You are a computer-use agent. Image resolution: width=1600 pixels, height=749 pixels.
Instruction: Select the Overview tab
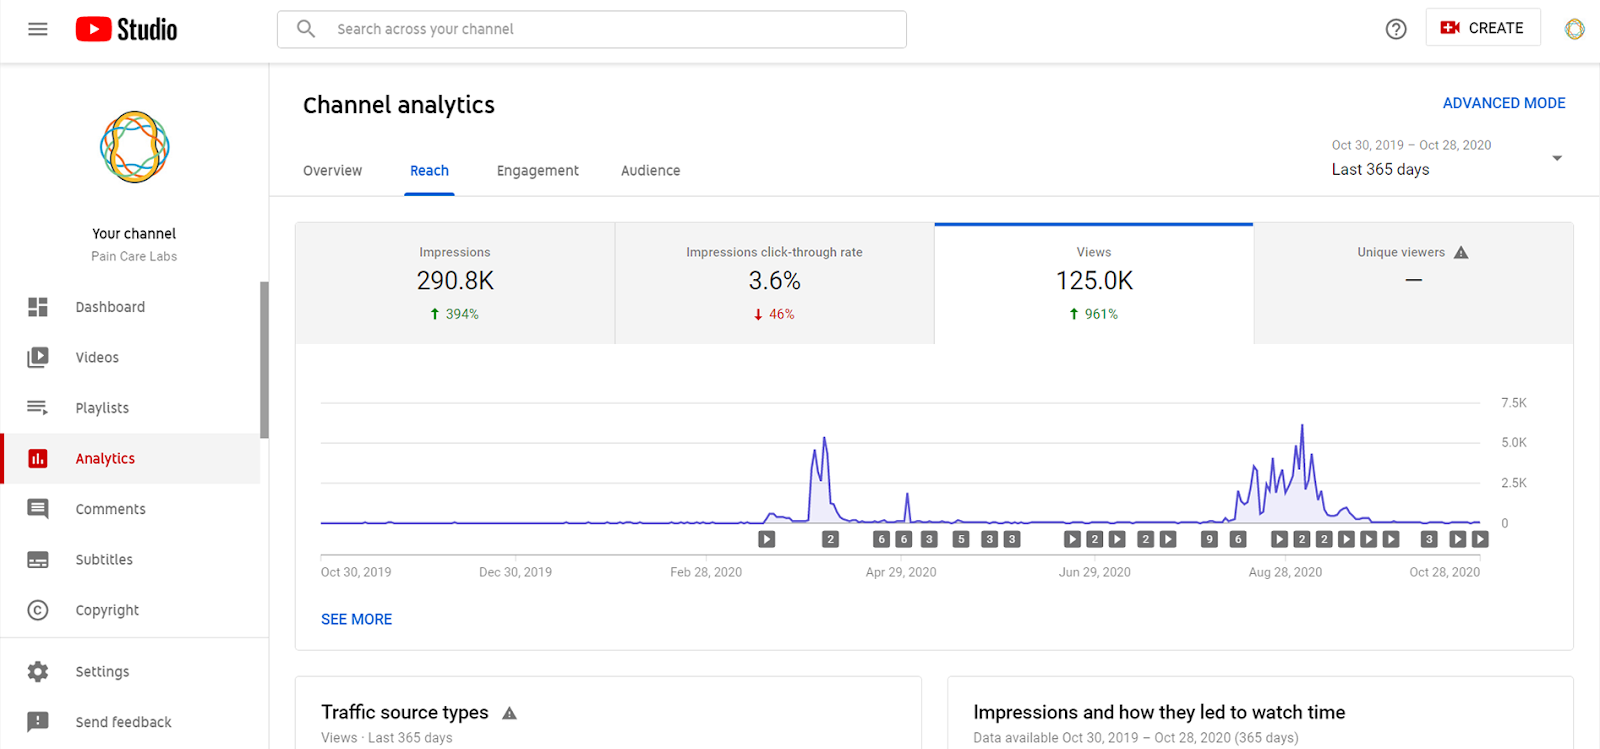point(333,171)
